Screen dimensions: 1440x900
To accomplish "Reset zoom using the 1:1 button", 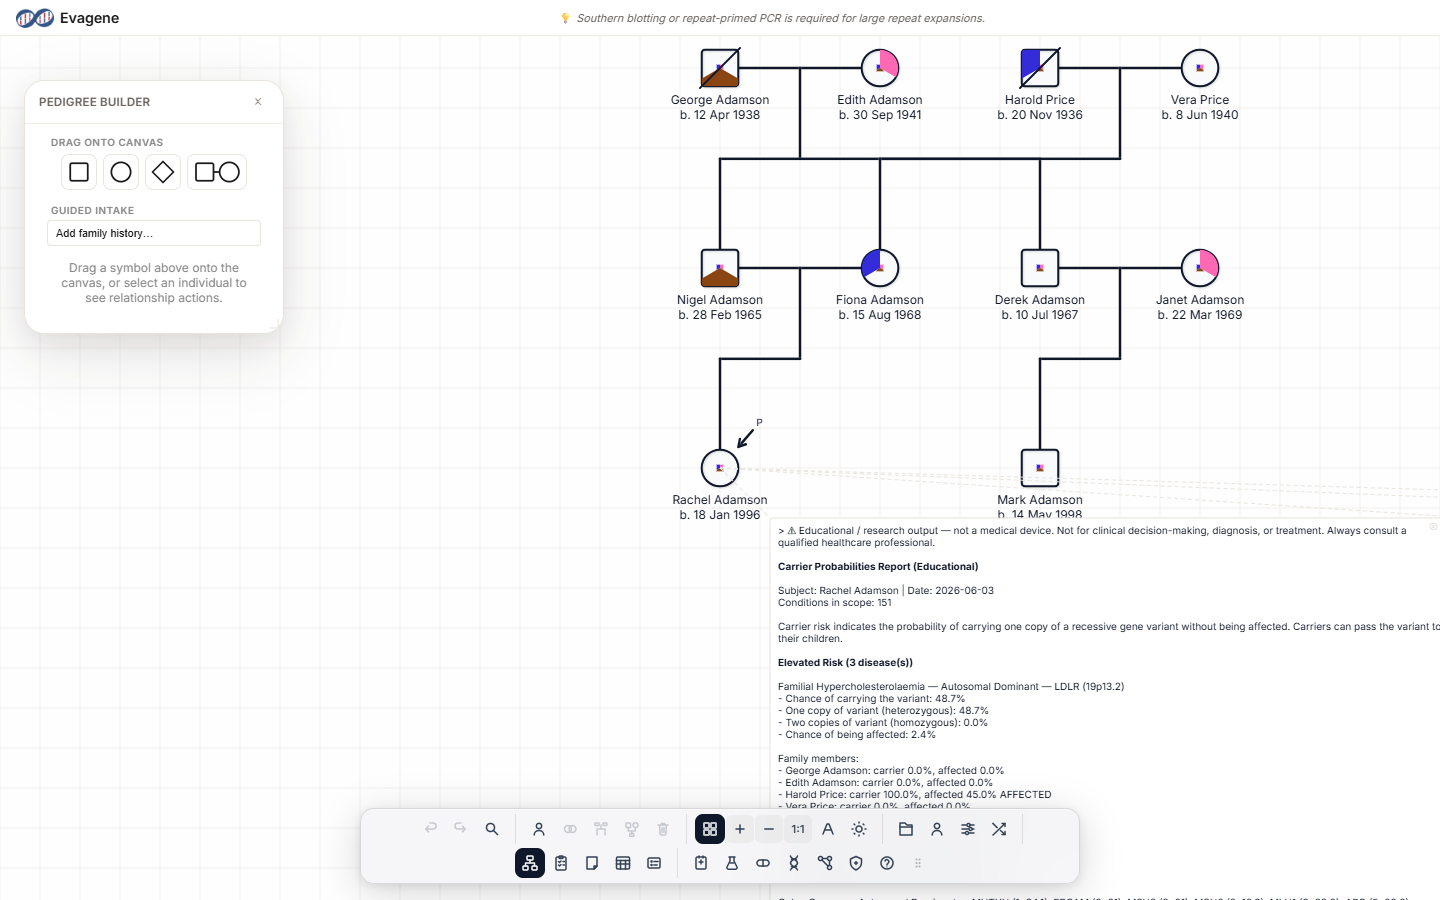I will pos(798,829).
